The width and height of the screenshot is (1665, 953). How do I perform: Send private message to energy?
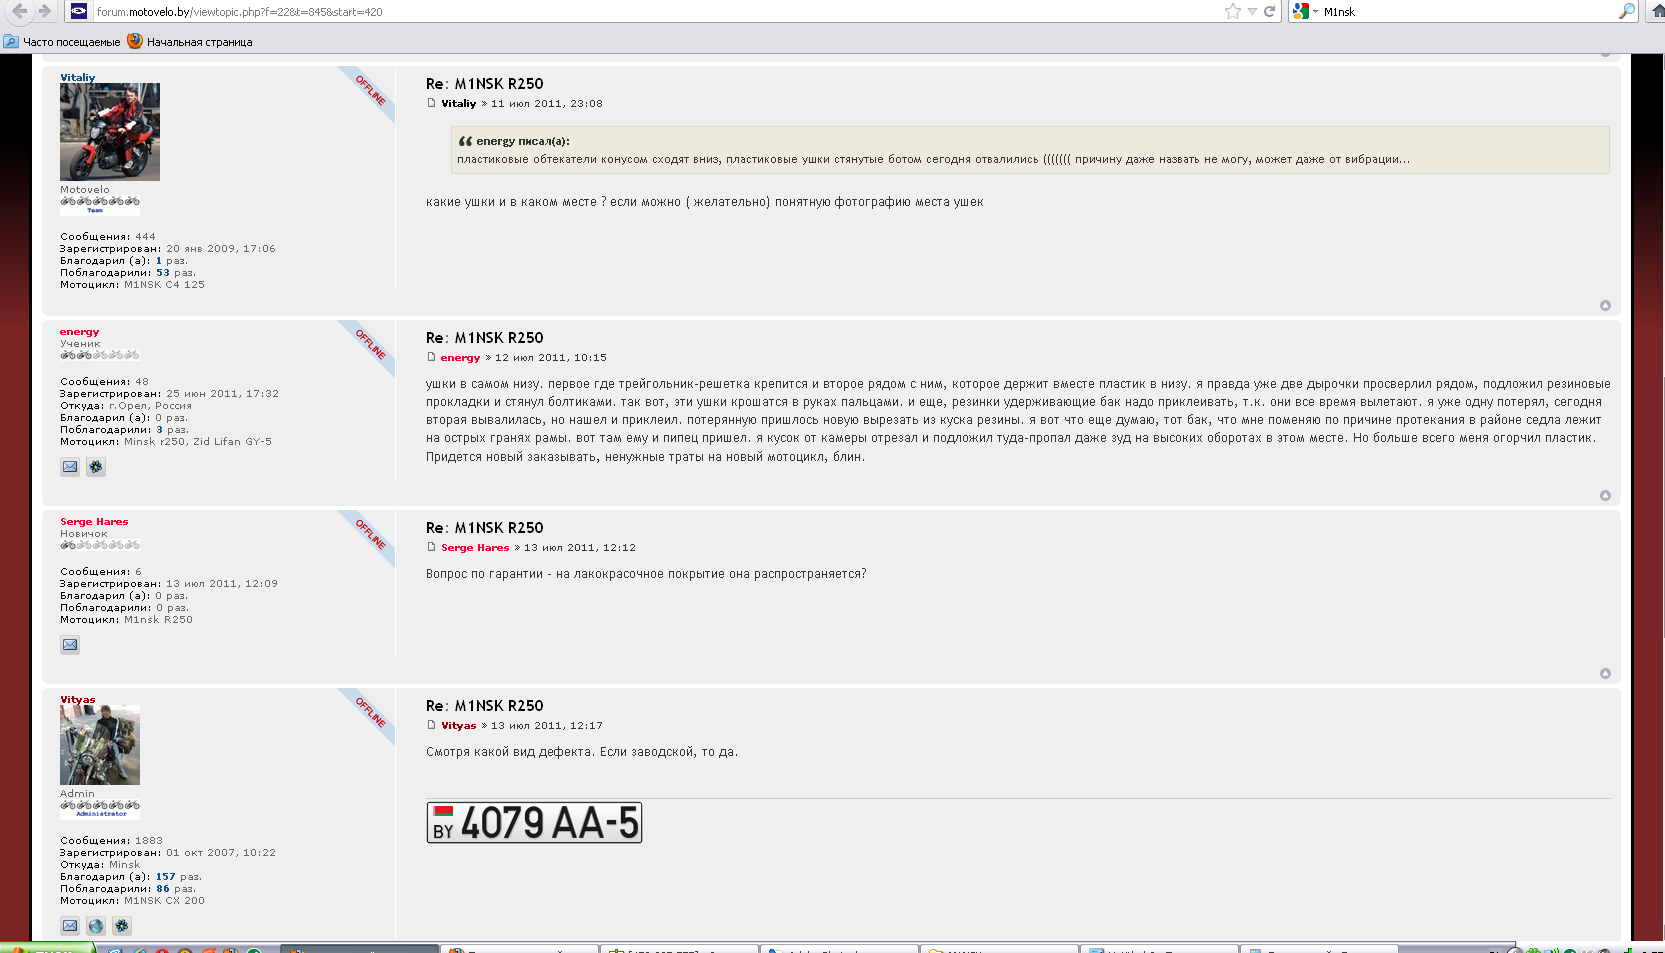tap(70, 467)
